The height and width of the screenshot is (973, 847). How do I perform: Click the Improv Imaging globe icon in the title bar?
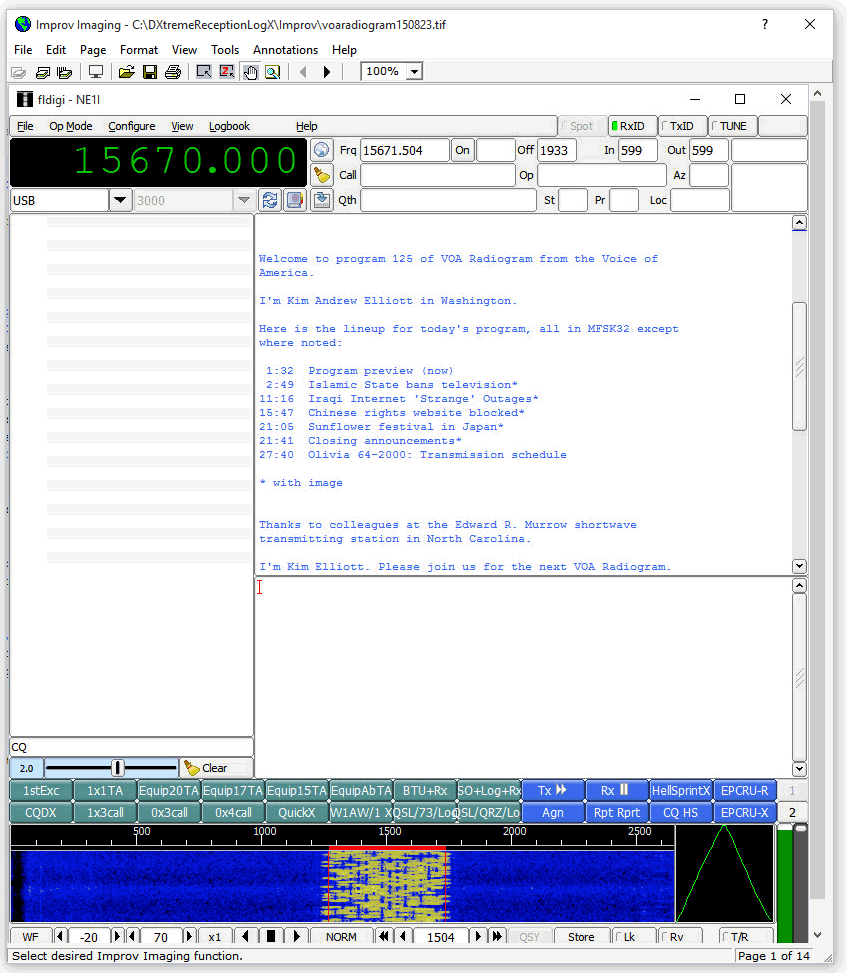click(x=23, y=24)
